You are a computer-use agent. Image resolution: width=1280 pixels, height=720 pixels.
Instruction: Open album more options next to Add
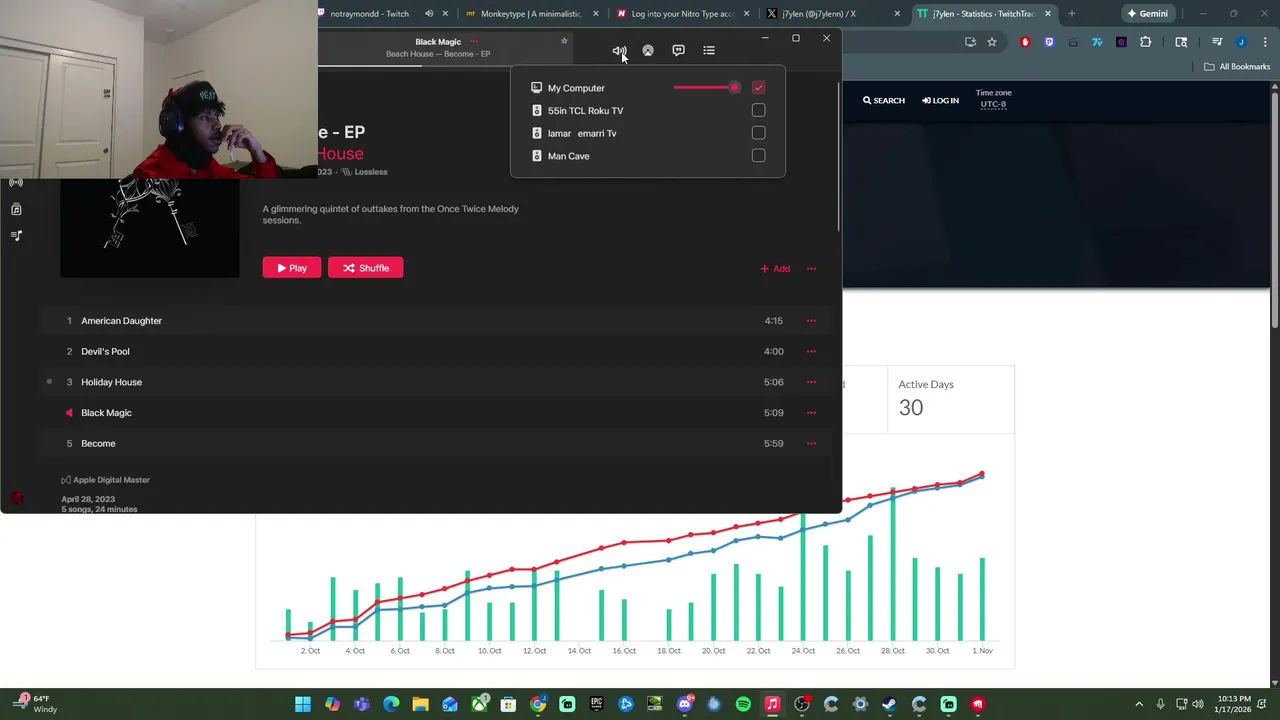coord(811,268)
